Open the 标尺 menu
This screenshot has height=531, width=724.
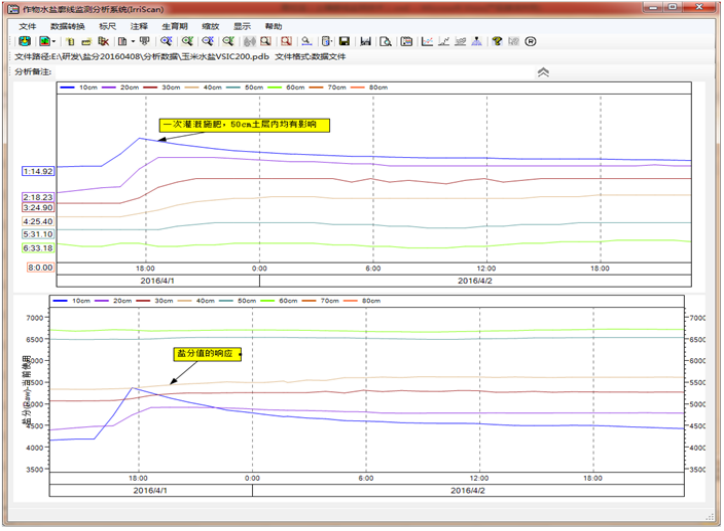[x=108, y=26]
